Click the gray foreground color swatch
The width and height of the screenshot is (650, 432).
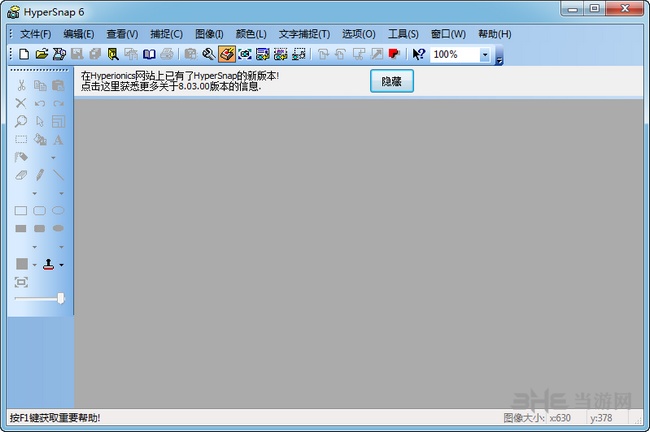click(x=22, y=264)
